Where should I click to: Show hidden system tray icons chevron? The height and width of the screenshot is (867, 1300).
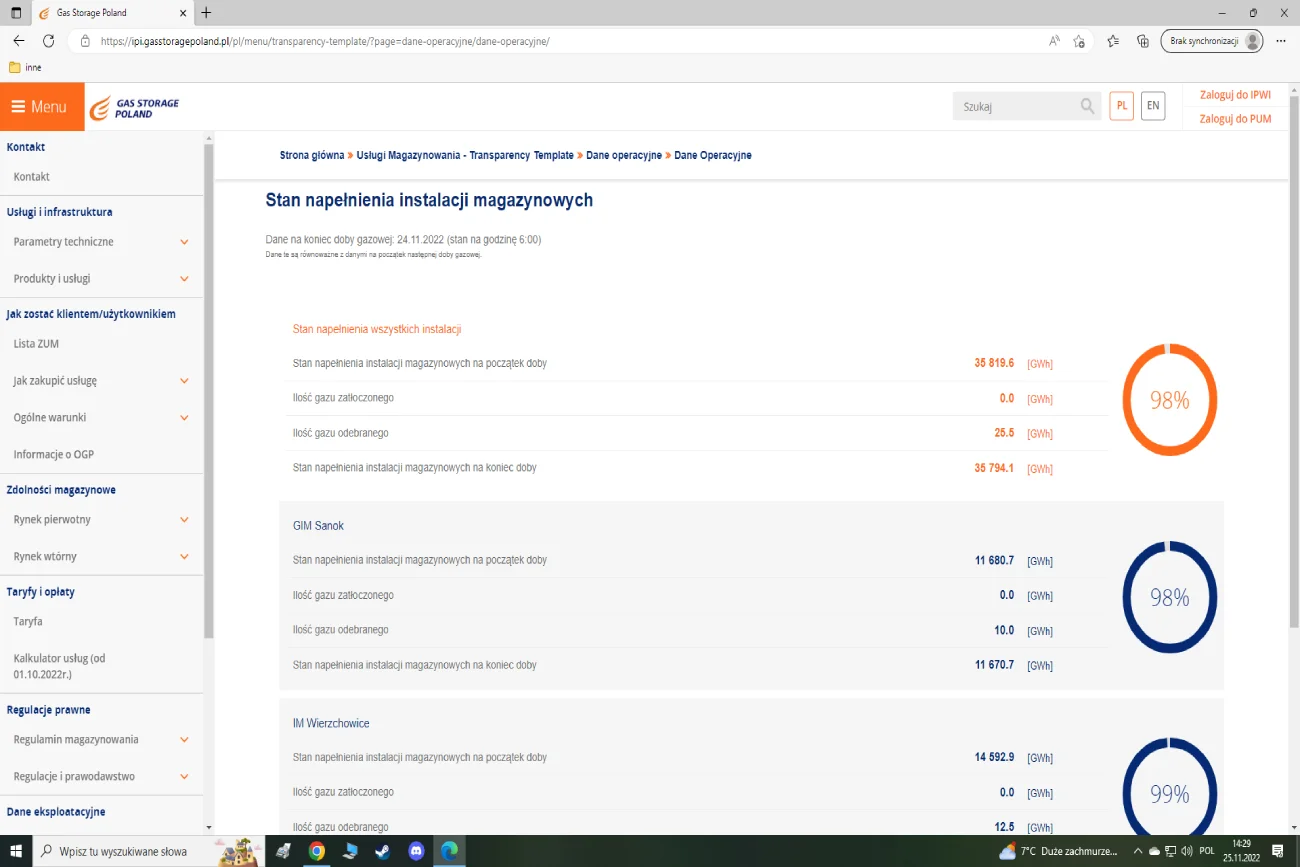pos(1138,851)
